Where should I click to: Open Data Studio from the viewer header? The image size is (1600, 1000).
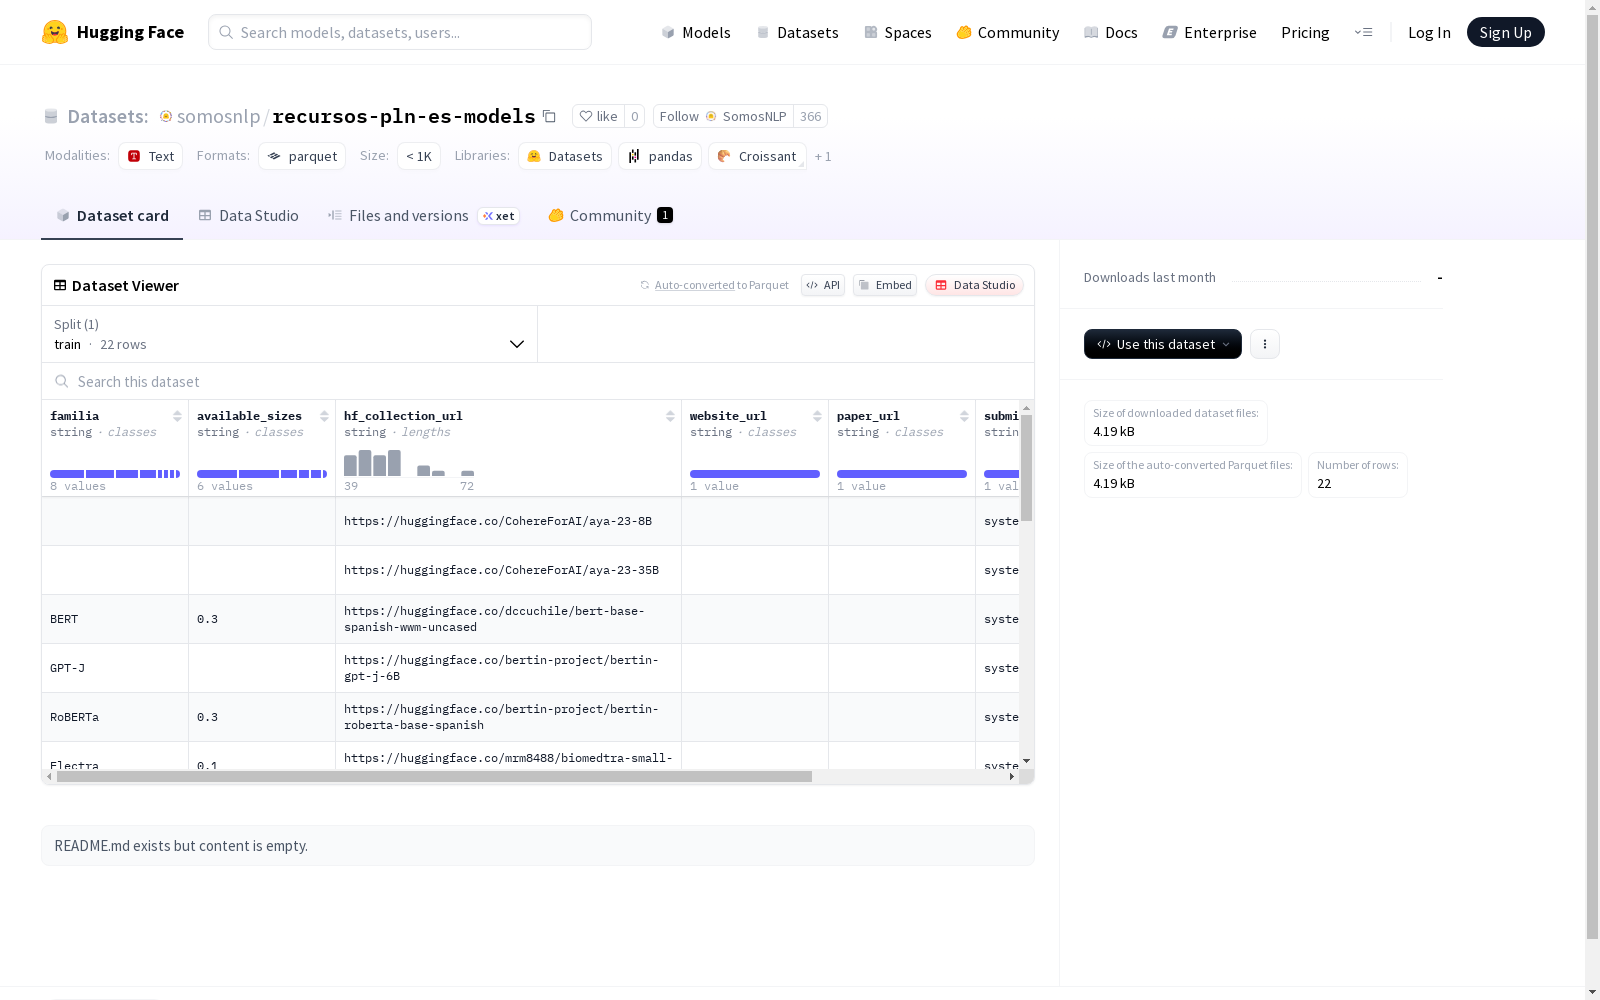click(x=974, y=285)
